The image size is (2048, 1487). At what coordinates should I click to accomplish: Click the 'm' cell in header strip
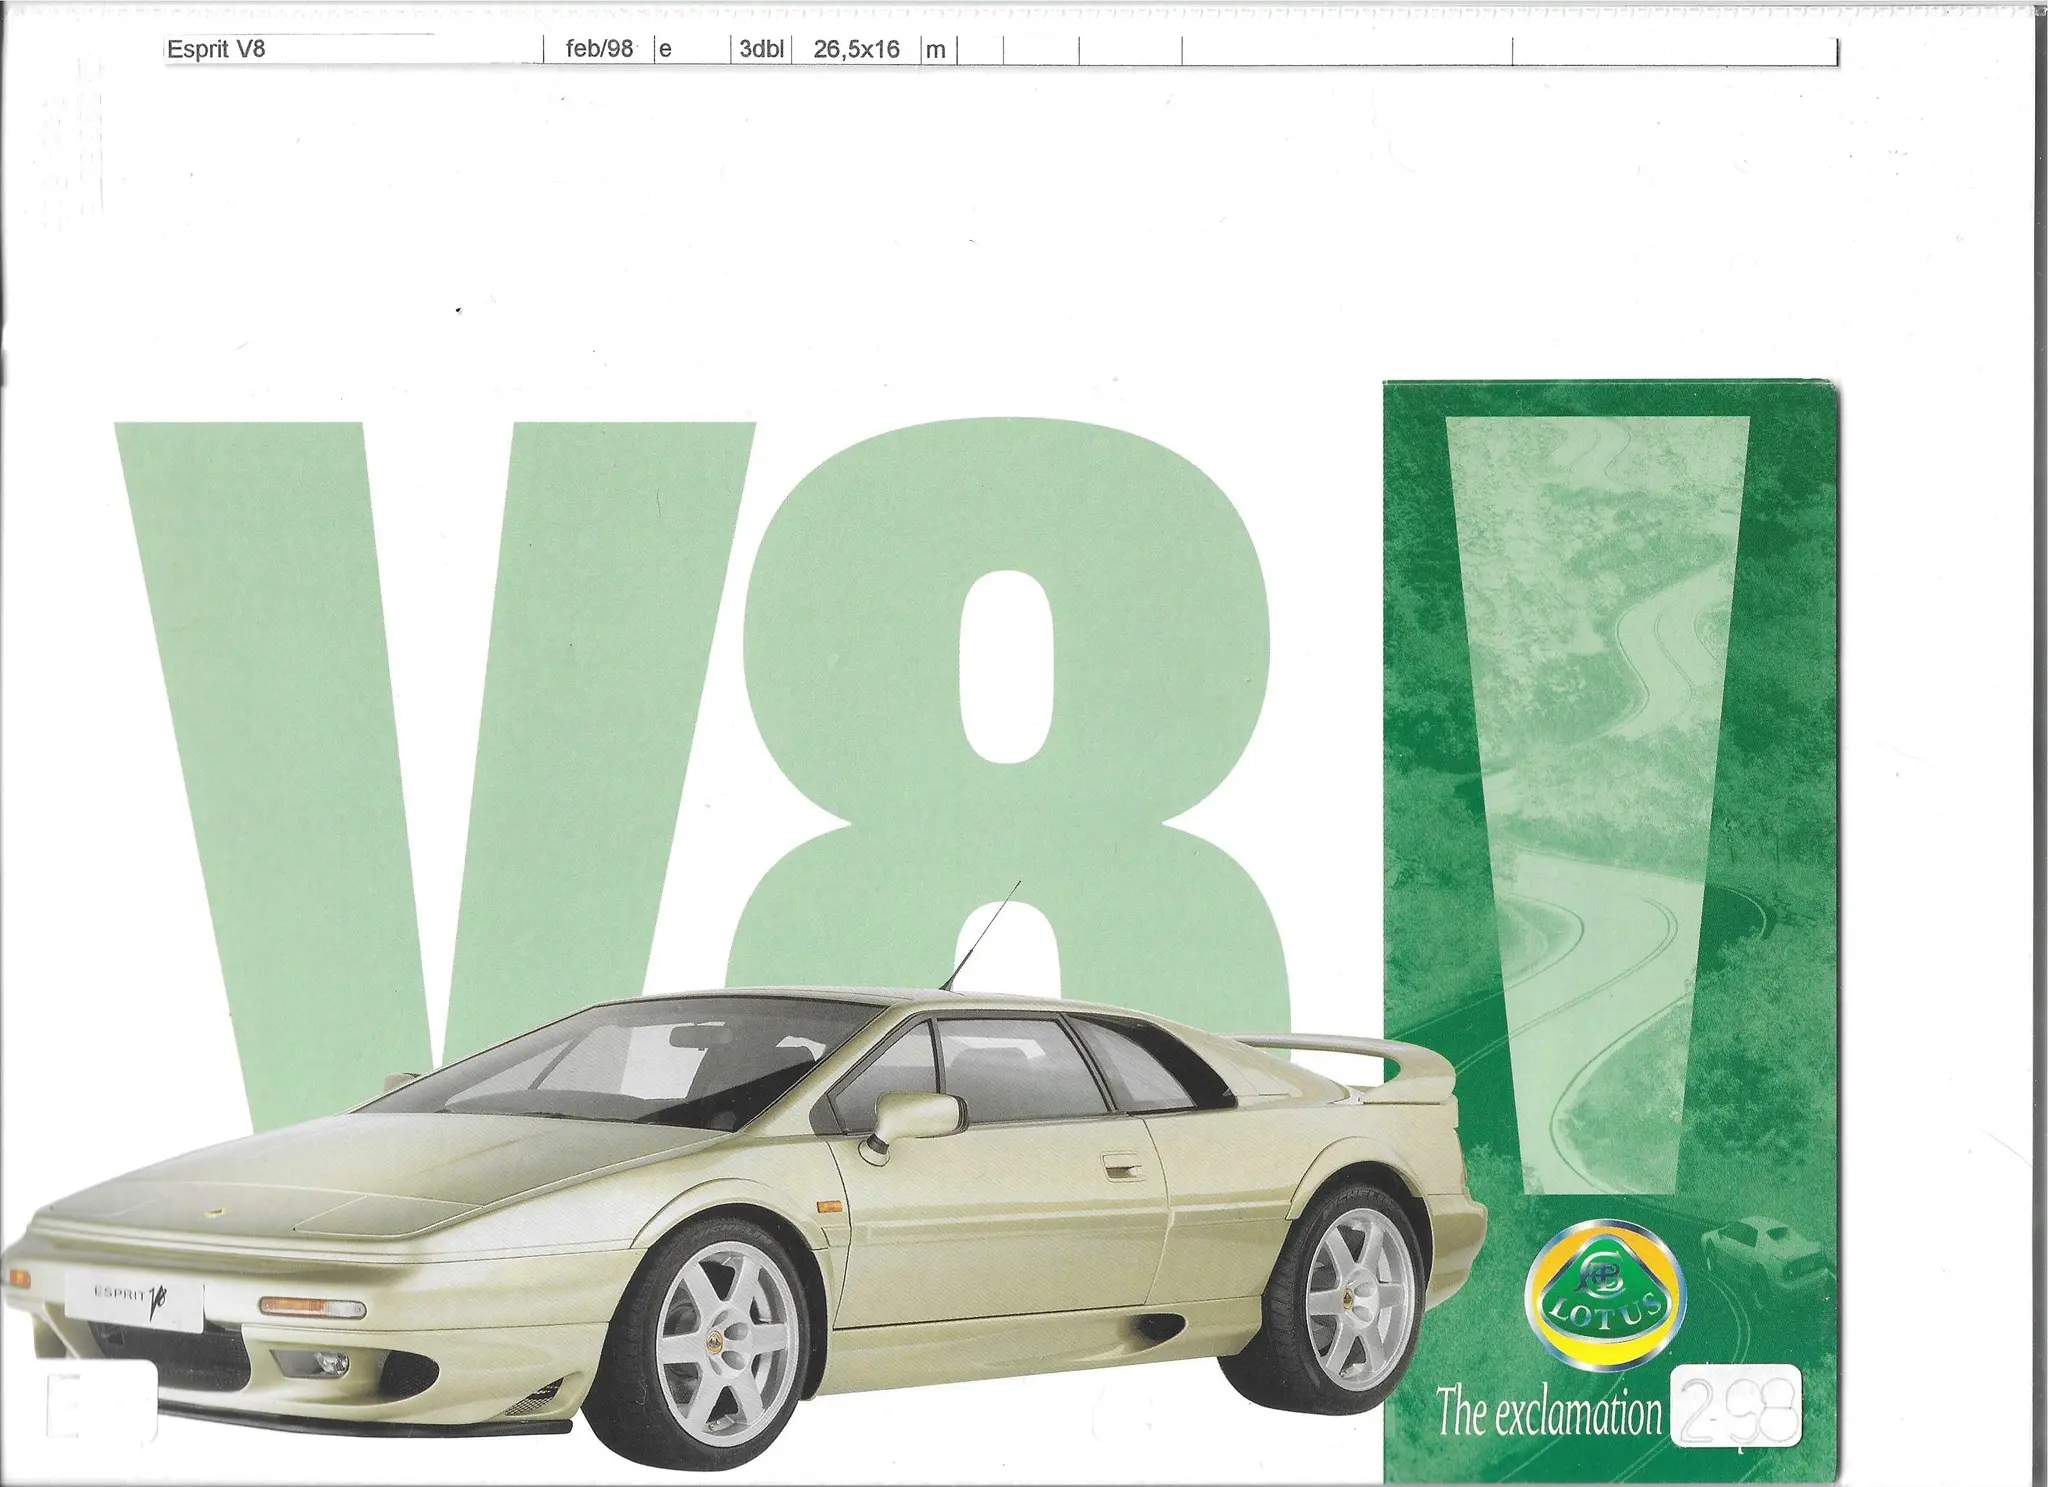pos(937,50)
